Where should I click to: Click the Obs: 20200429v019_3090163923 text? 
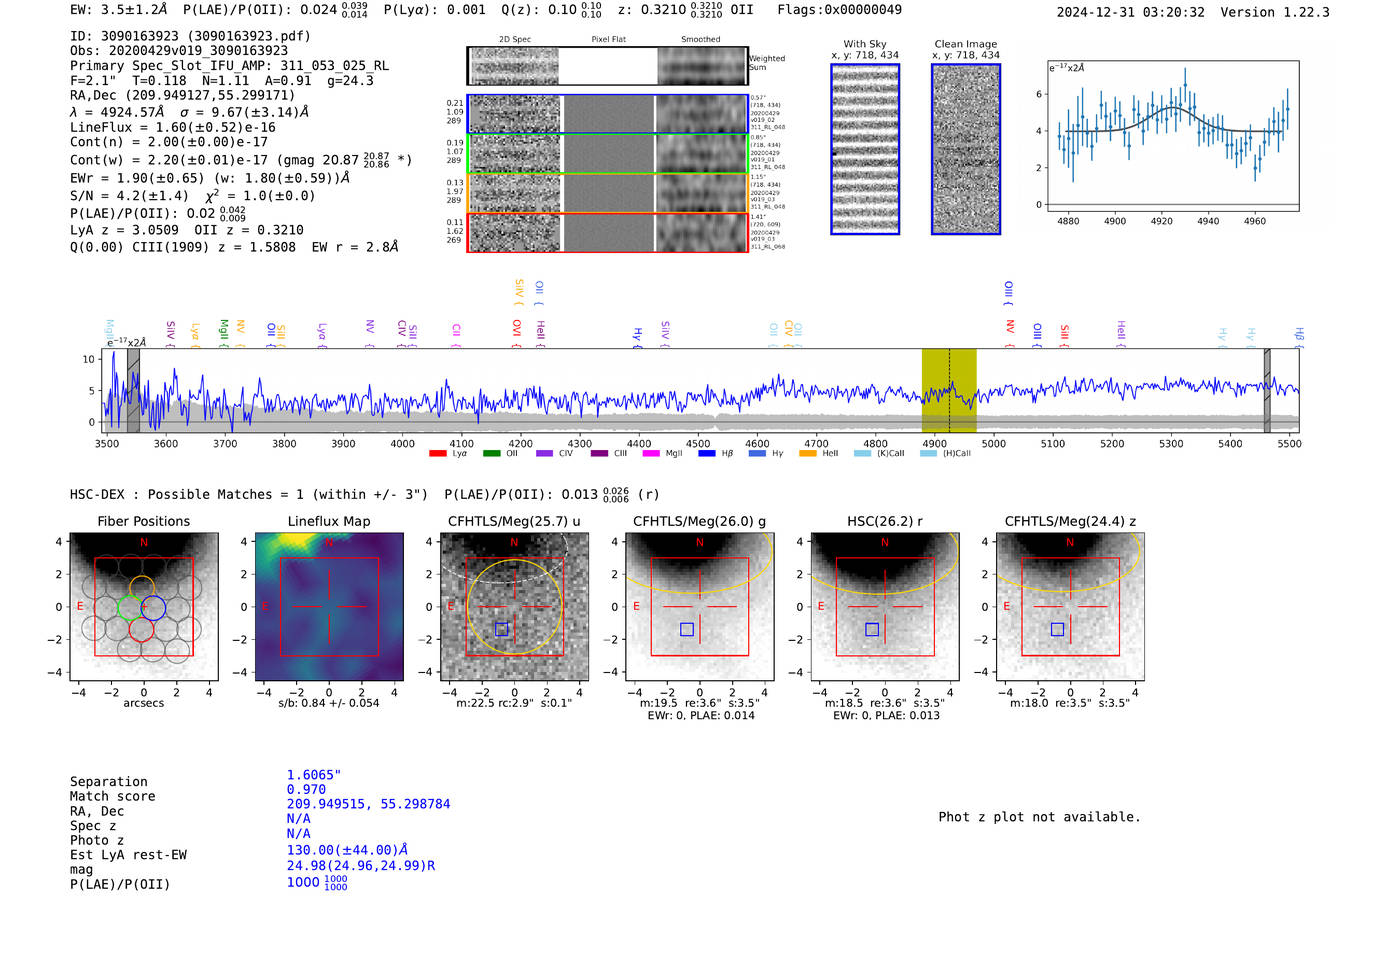pyautogui.click(x=179, y=51)
